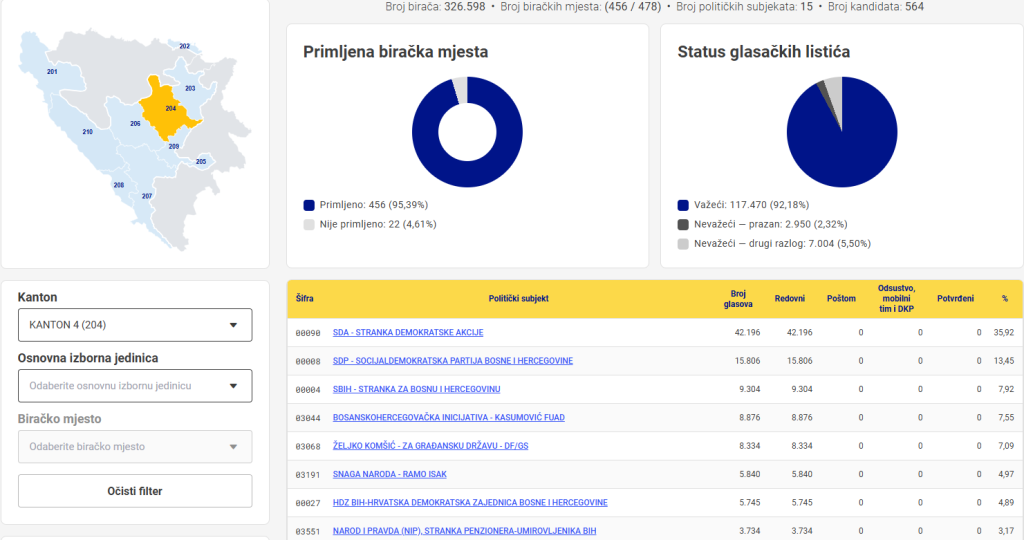The image size is (1024, 540).
Task: Select canton 205 on the map
Action: [201, 161]
